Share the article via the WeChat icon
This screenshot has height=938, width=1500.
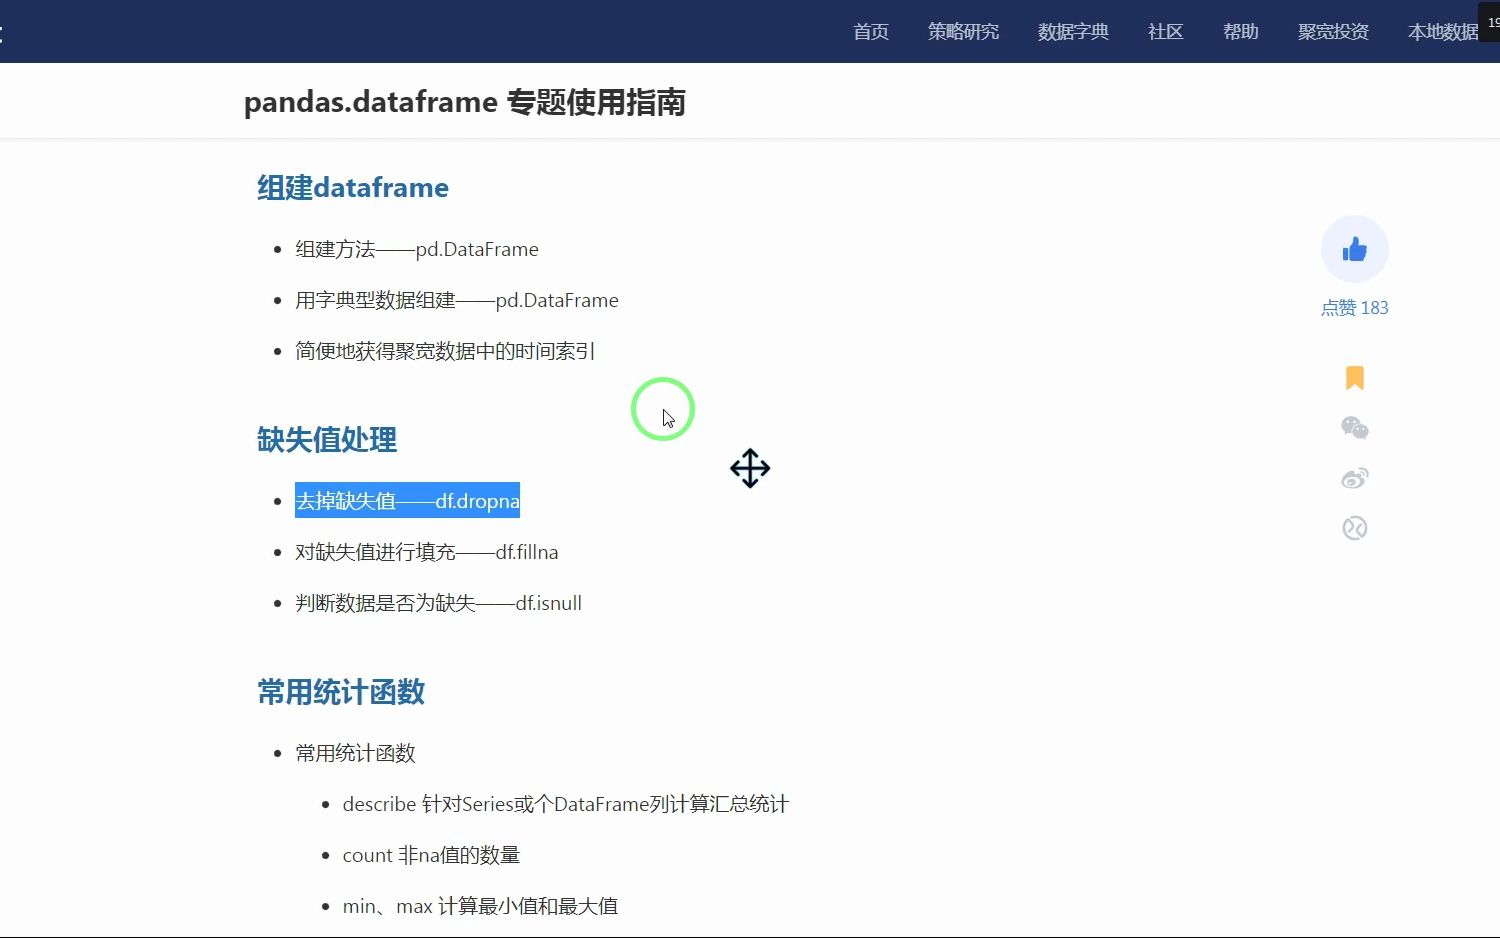click(x=1354, y=428)
